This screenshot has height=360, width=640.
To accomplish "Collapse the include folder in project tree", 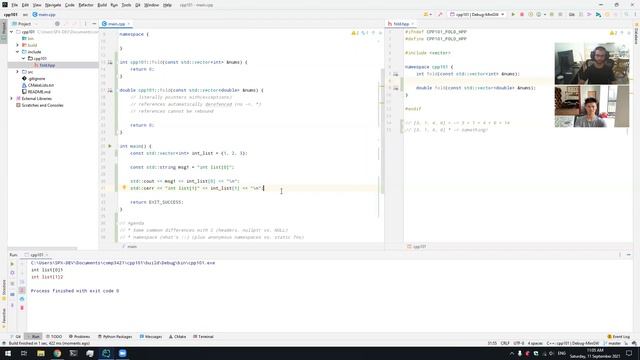I will [x=18, y=51].
